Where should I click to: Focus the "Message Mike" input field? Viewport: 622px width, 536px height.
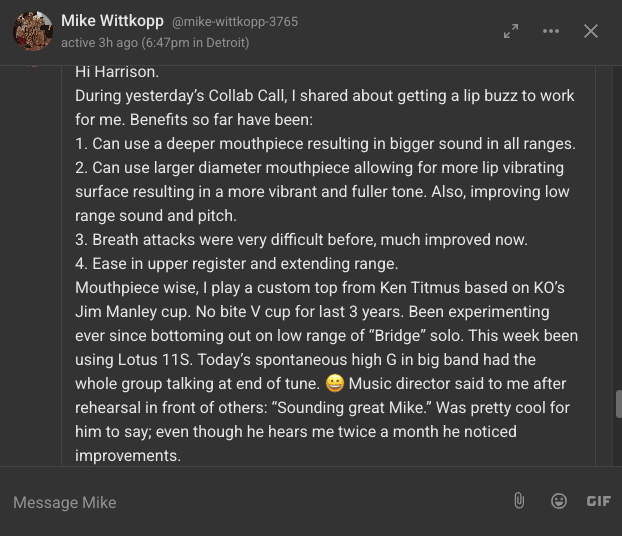(x=250, y=502)
